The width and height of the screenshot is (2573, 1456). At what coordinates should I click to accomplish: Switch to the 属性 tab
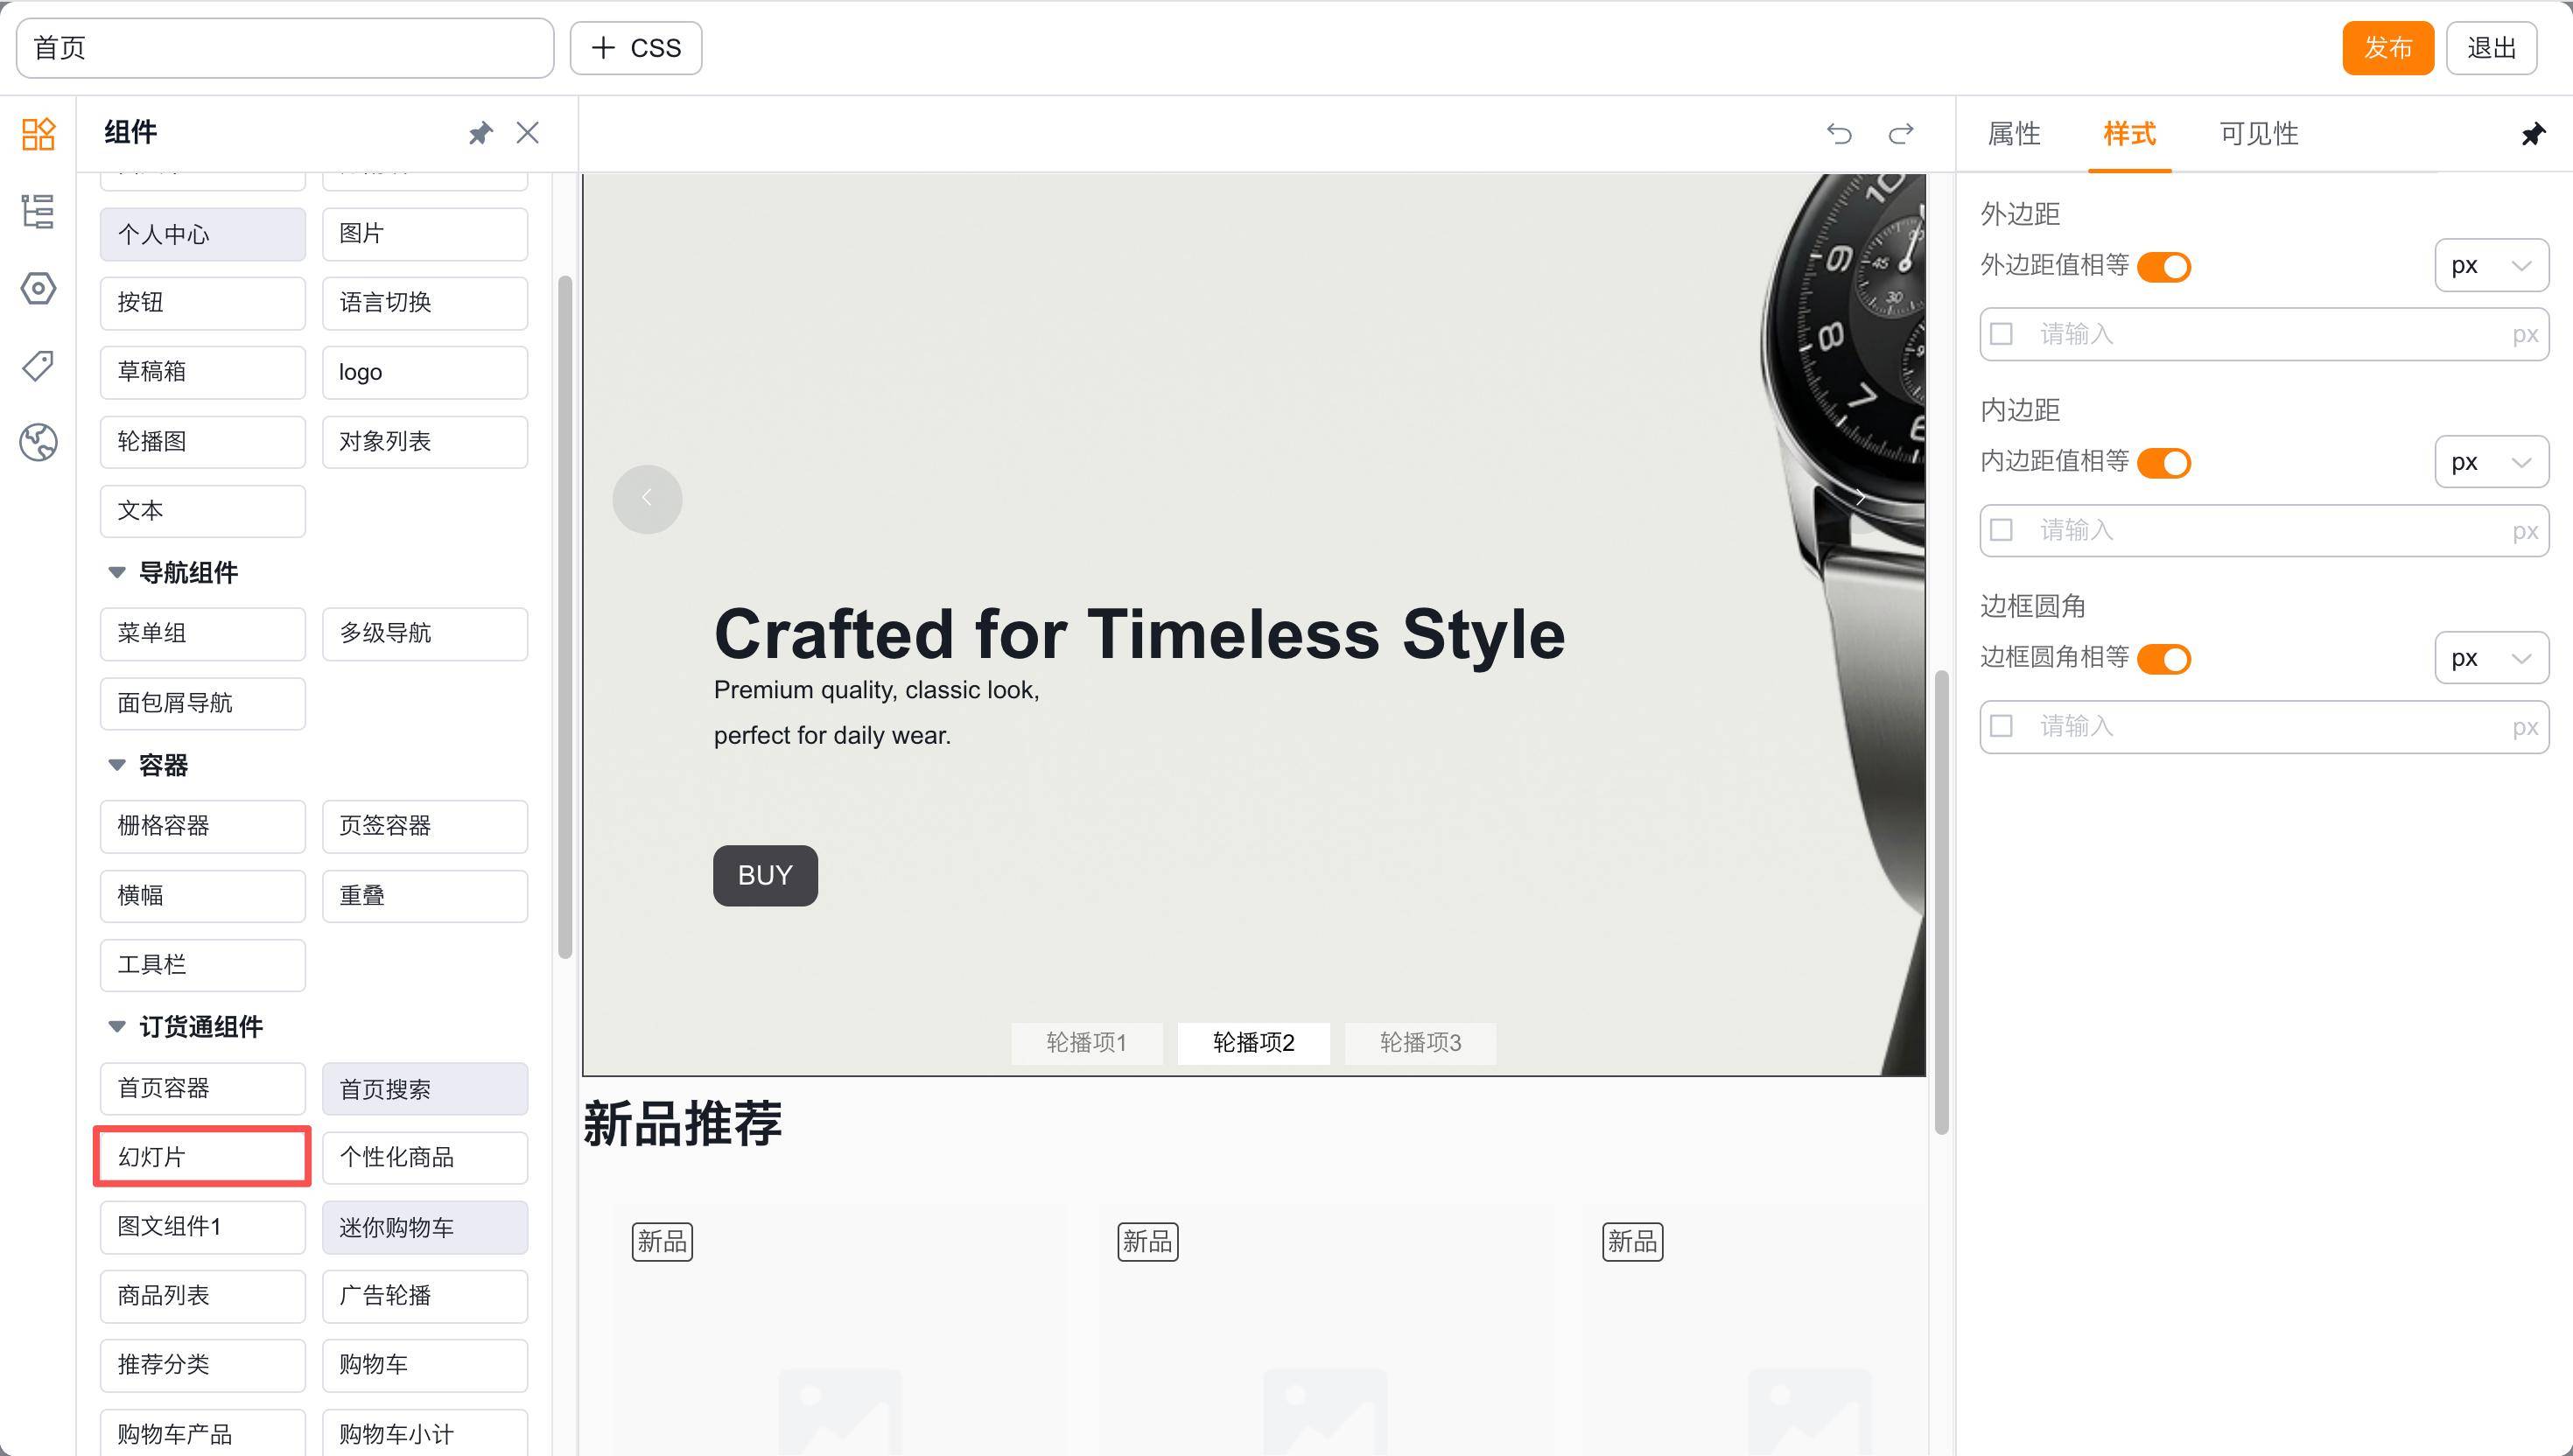tap(2013, 134)
